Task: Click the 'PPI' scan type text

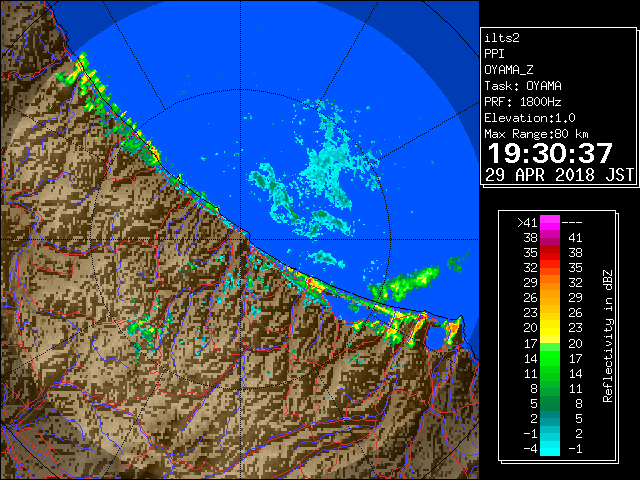Action: [494, 54]
